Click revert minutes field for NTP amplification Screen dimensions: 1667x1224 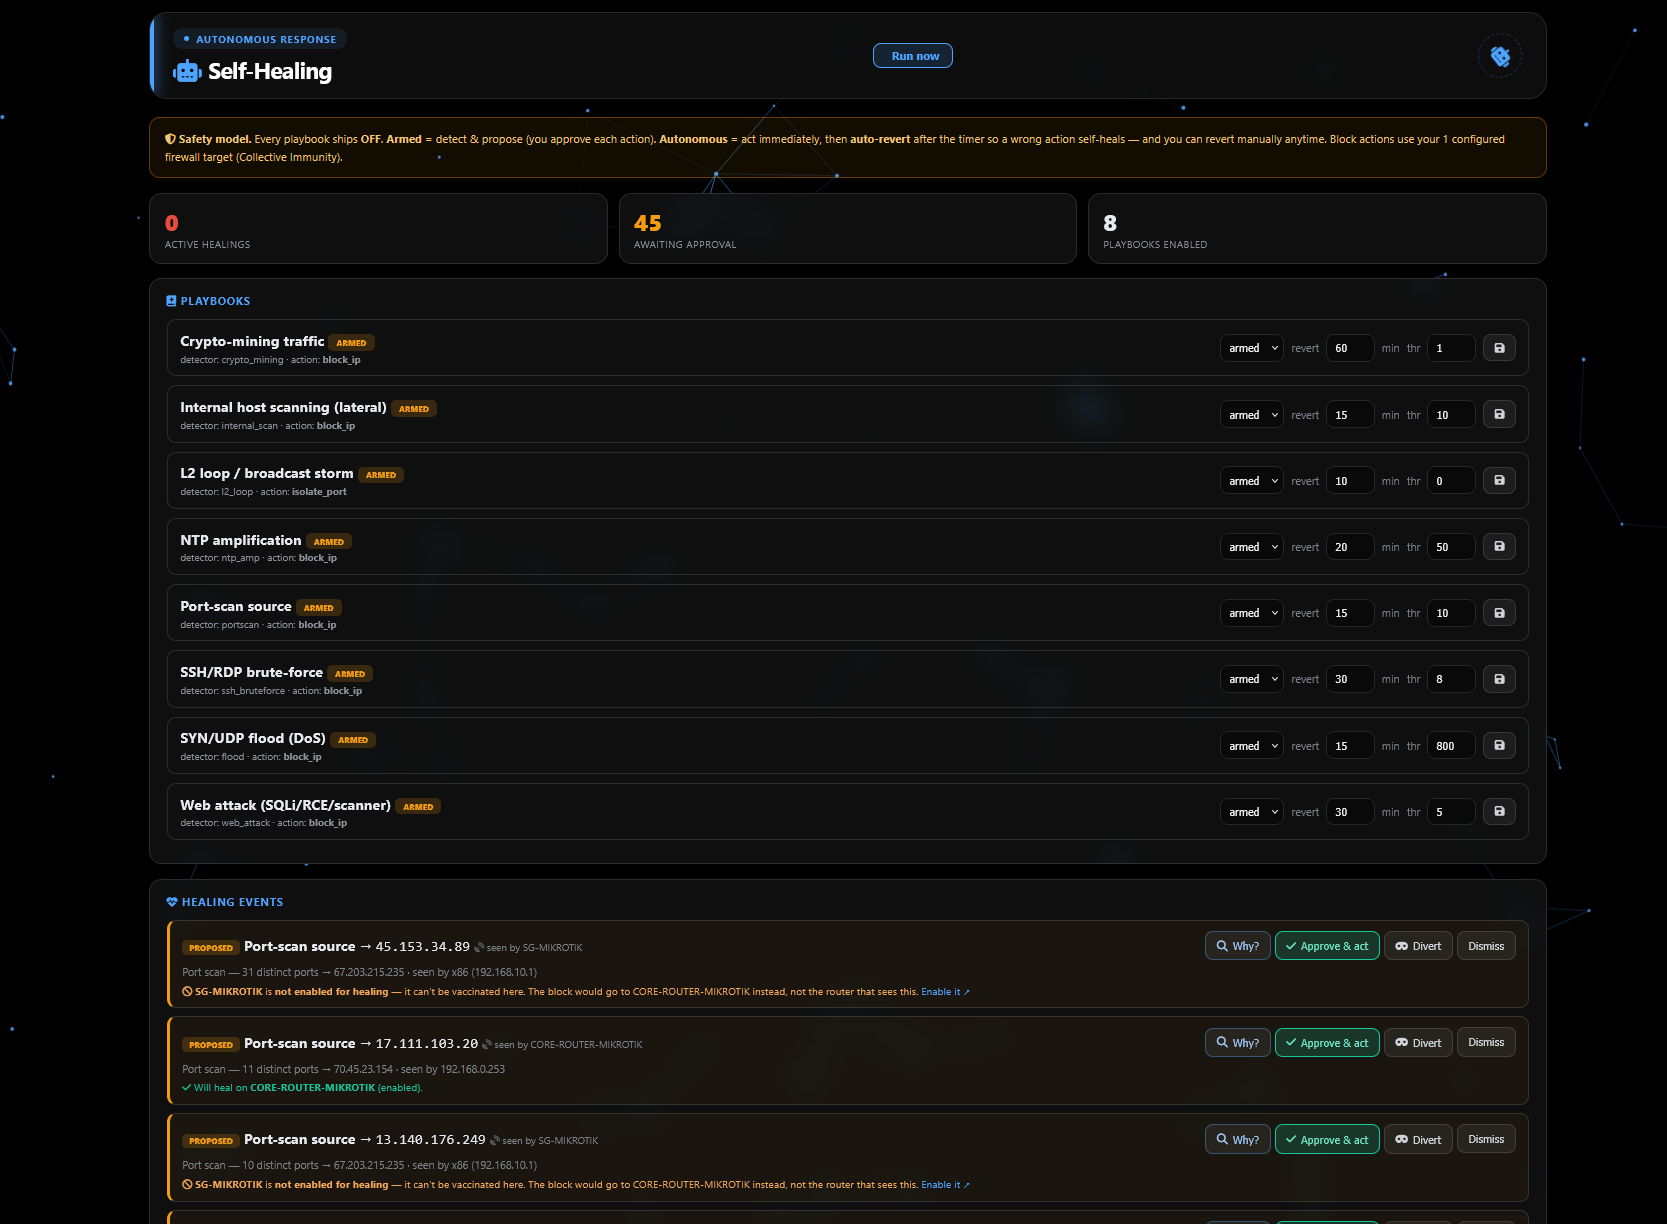coord(1350,547)
